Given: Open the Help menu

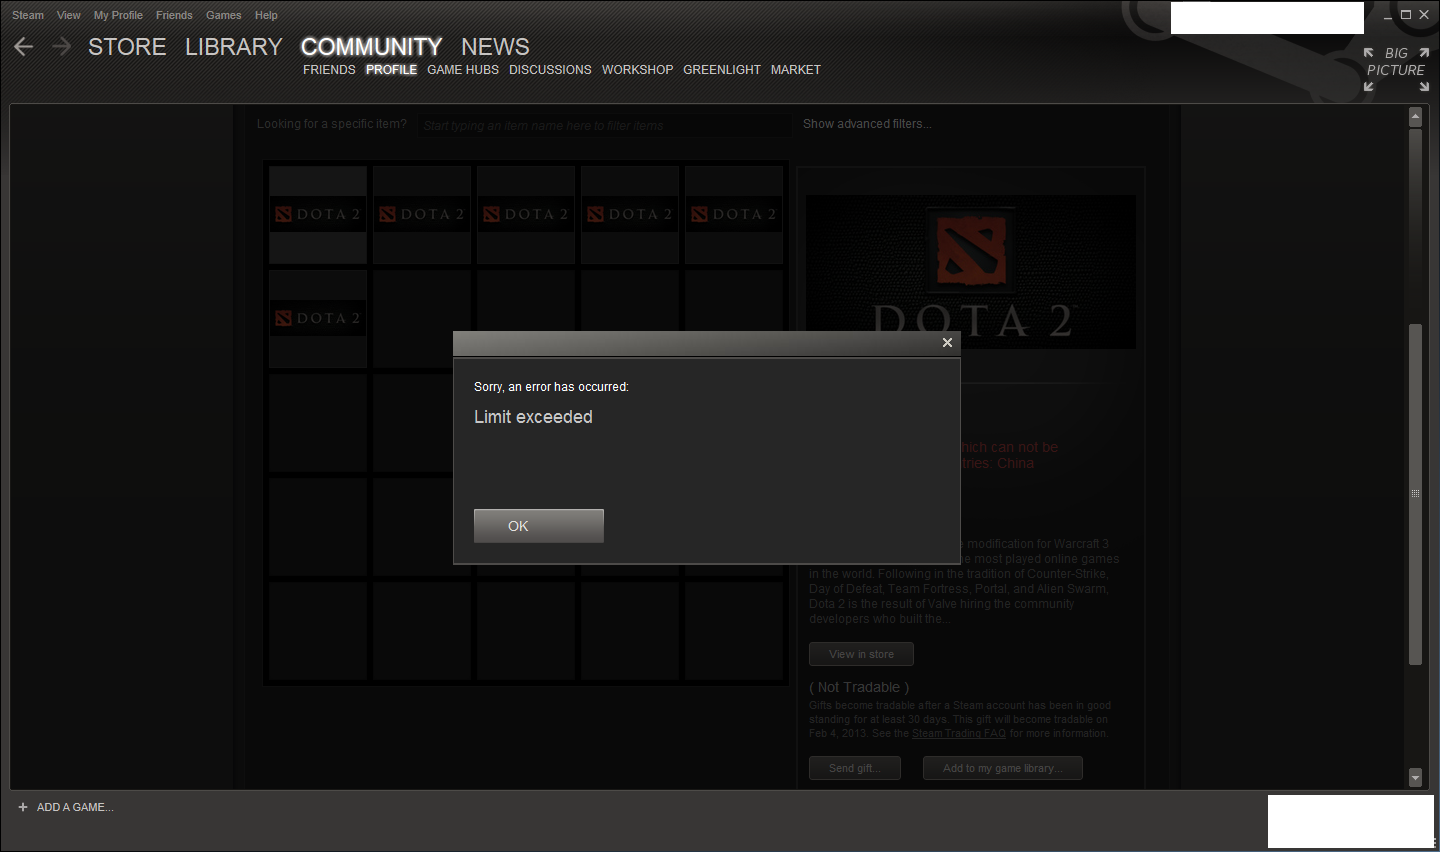Looking at the screenshot, I should [x=266, y=15].
